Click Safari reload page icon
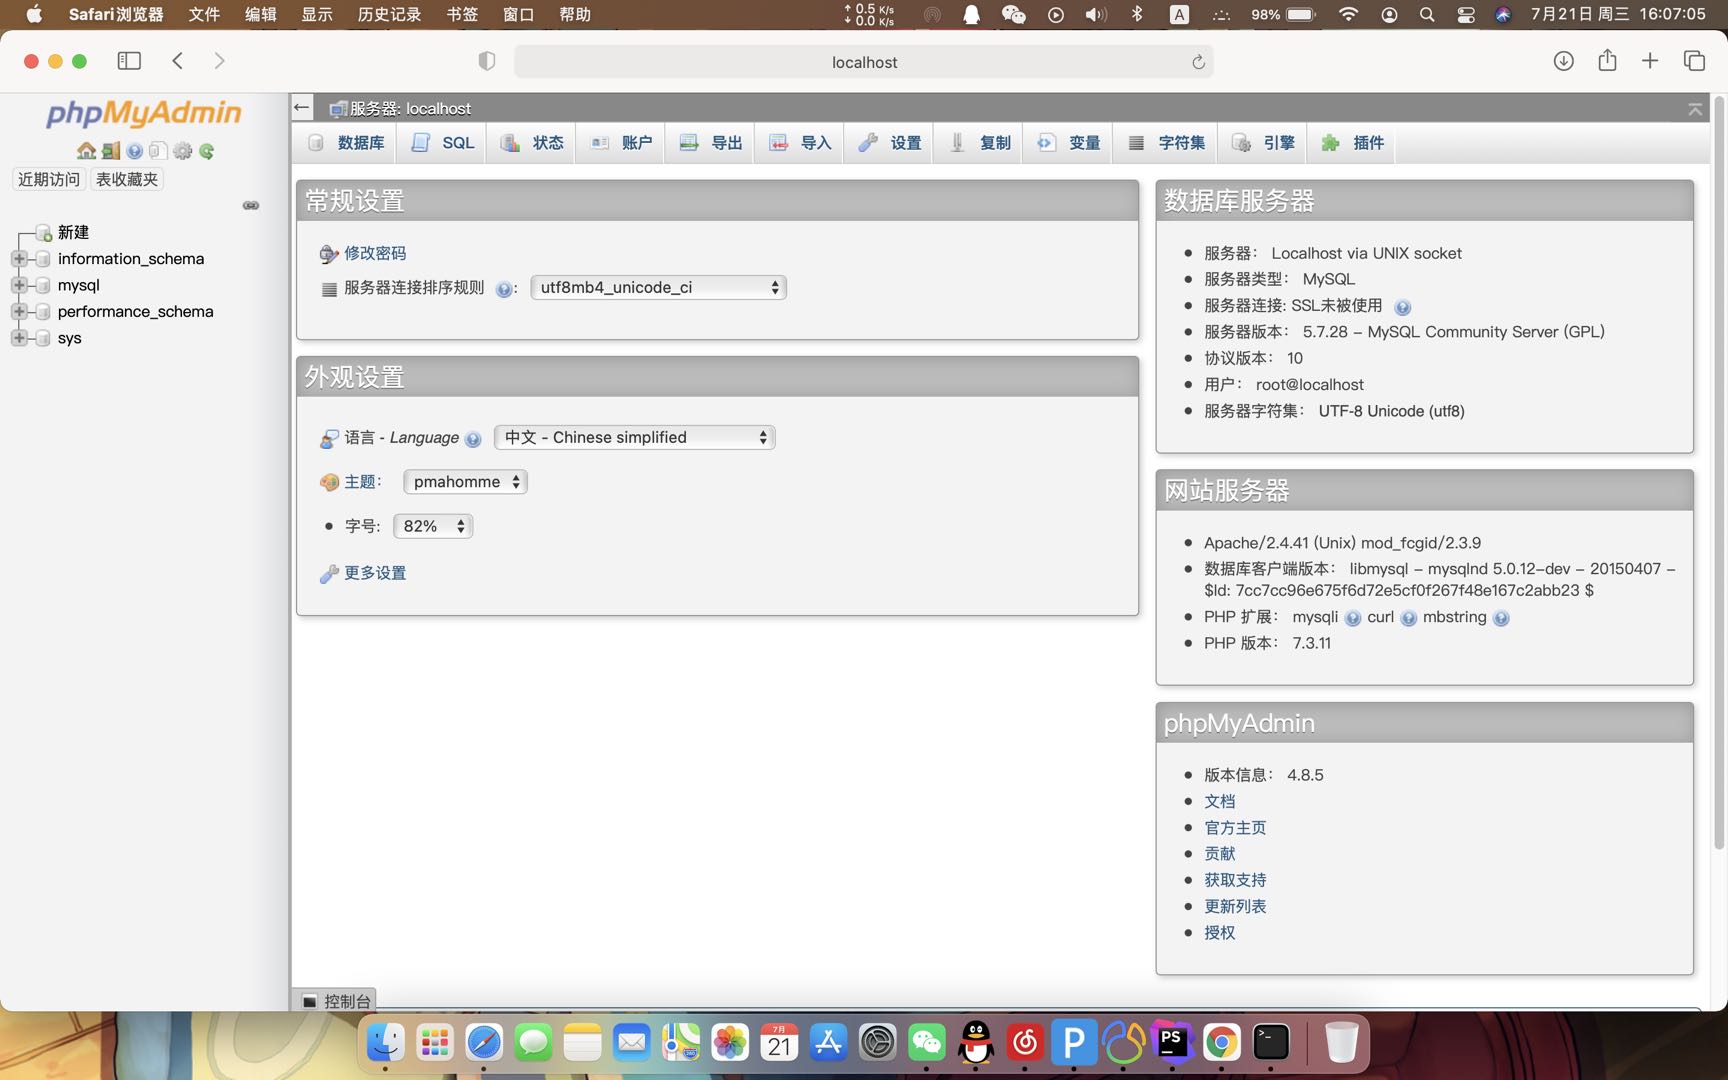Screen dimensions: 1728x1080 1198,62
